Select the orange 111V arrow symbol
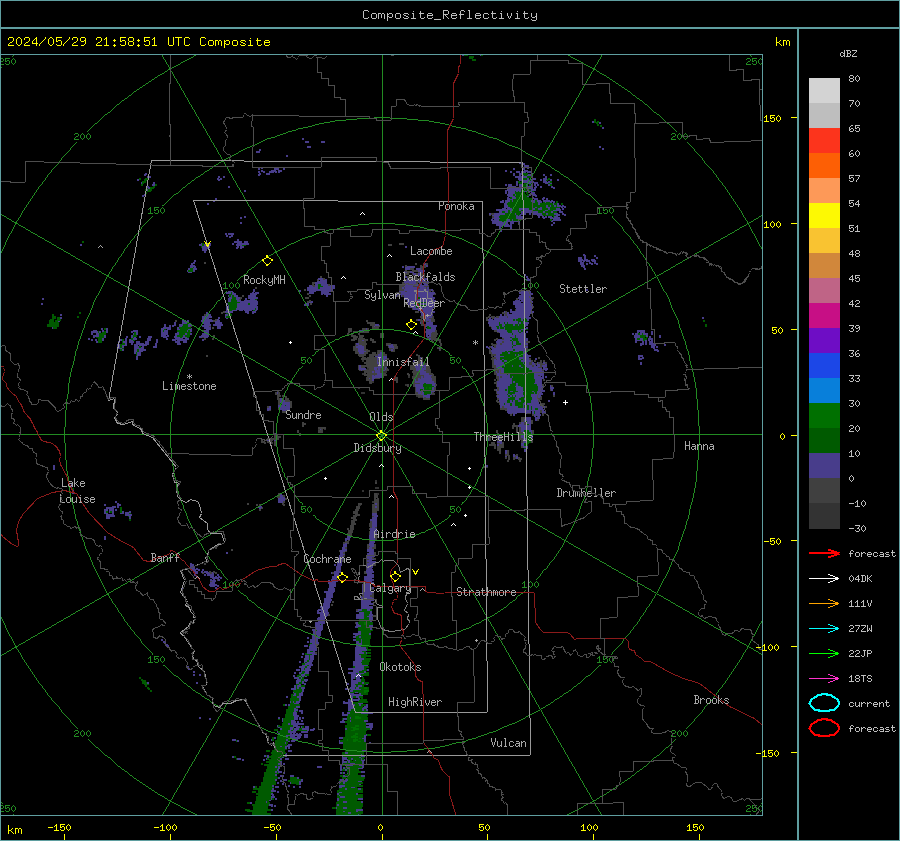 tap(824, 603)
